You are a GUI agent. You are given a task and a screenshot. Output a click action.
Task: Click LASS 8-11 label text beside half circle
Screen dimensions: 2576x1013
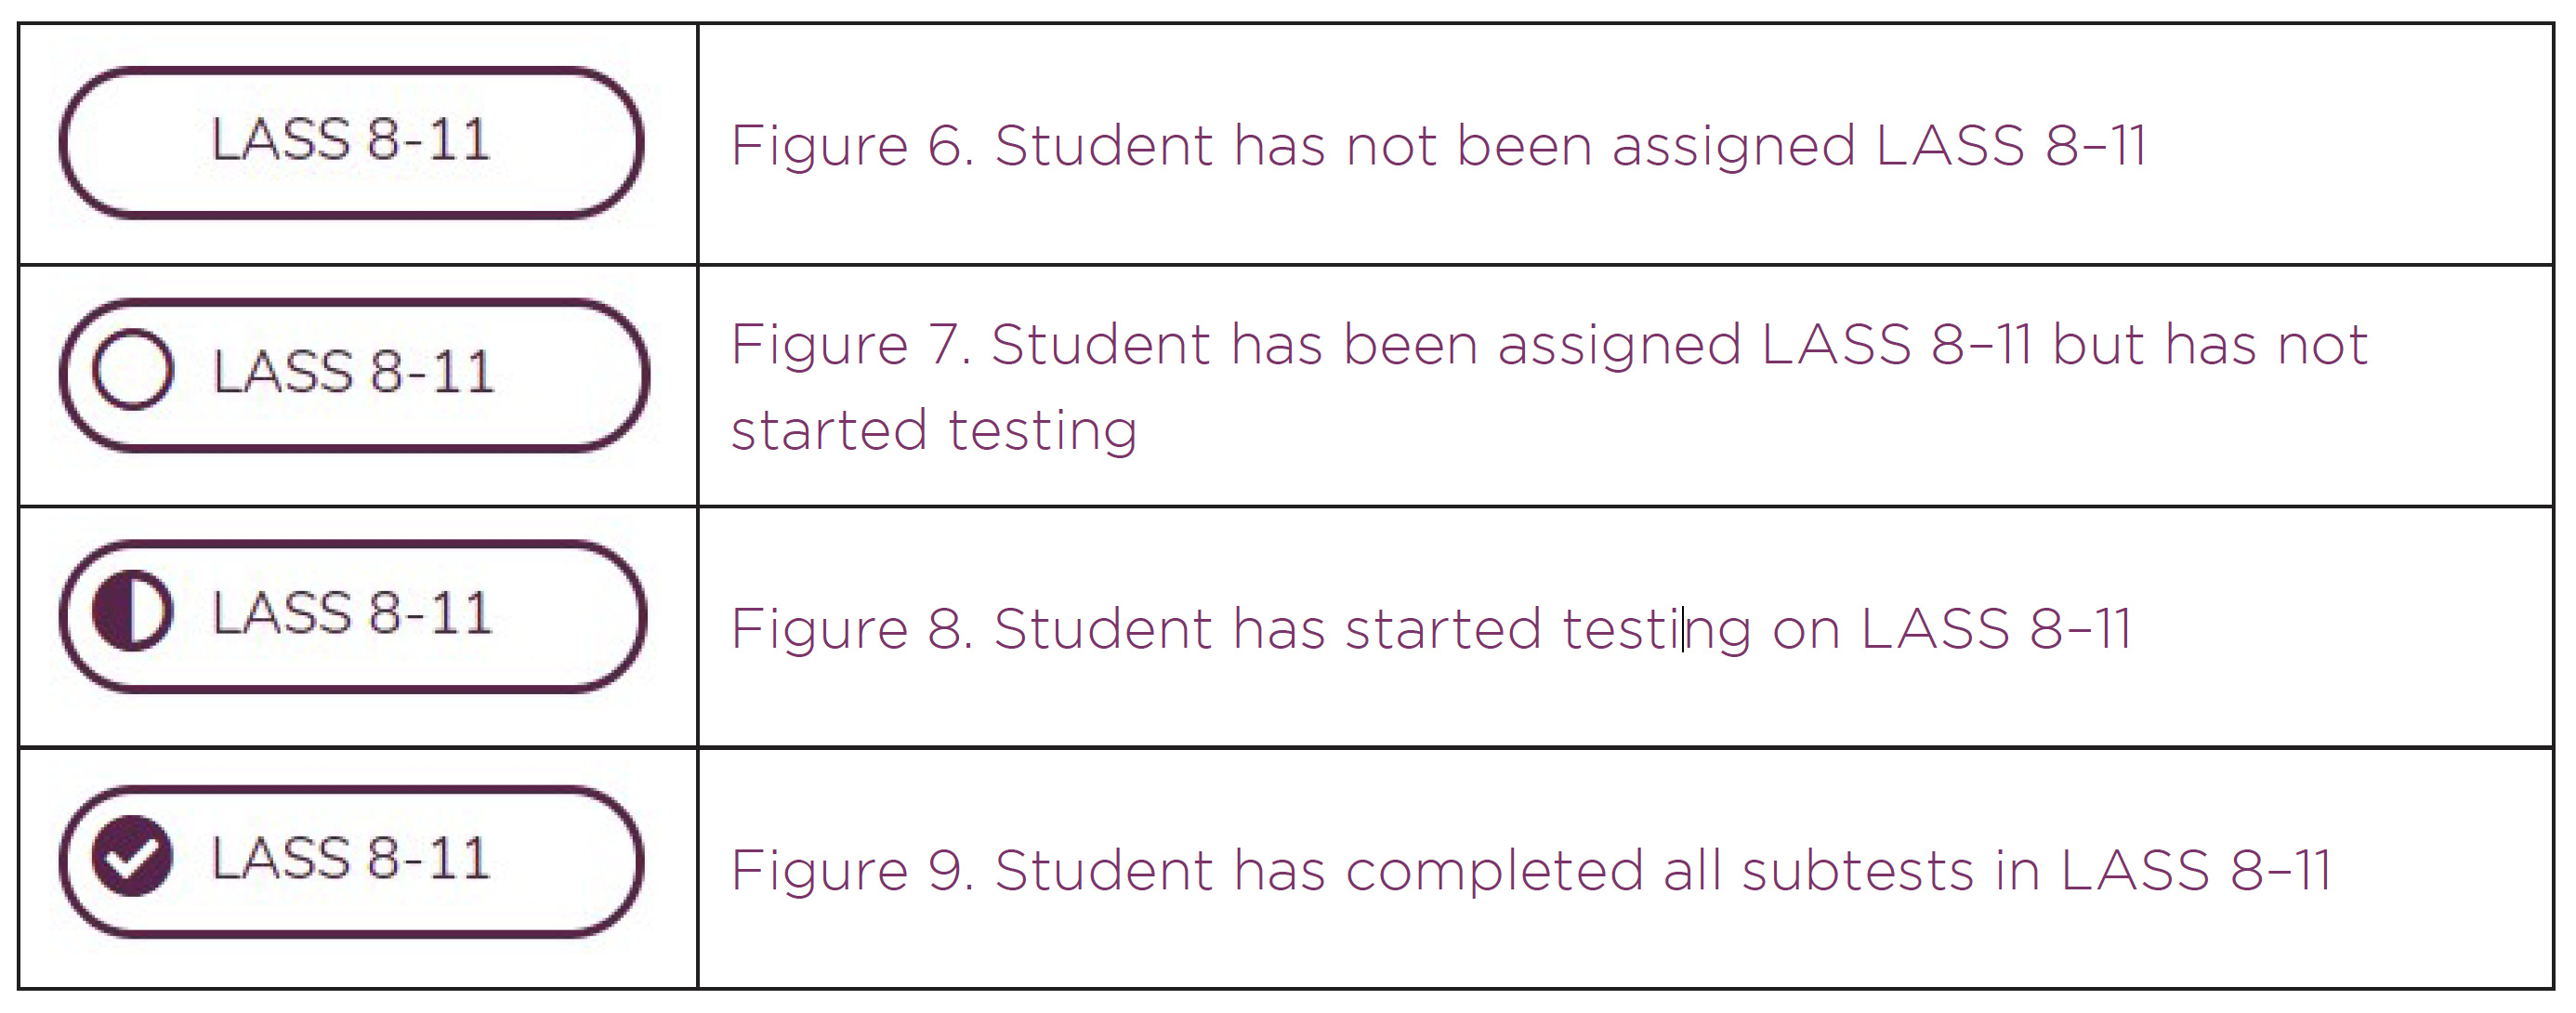(352, 612)
